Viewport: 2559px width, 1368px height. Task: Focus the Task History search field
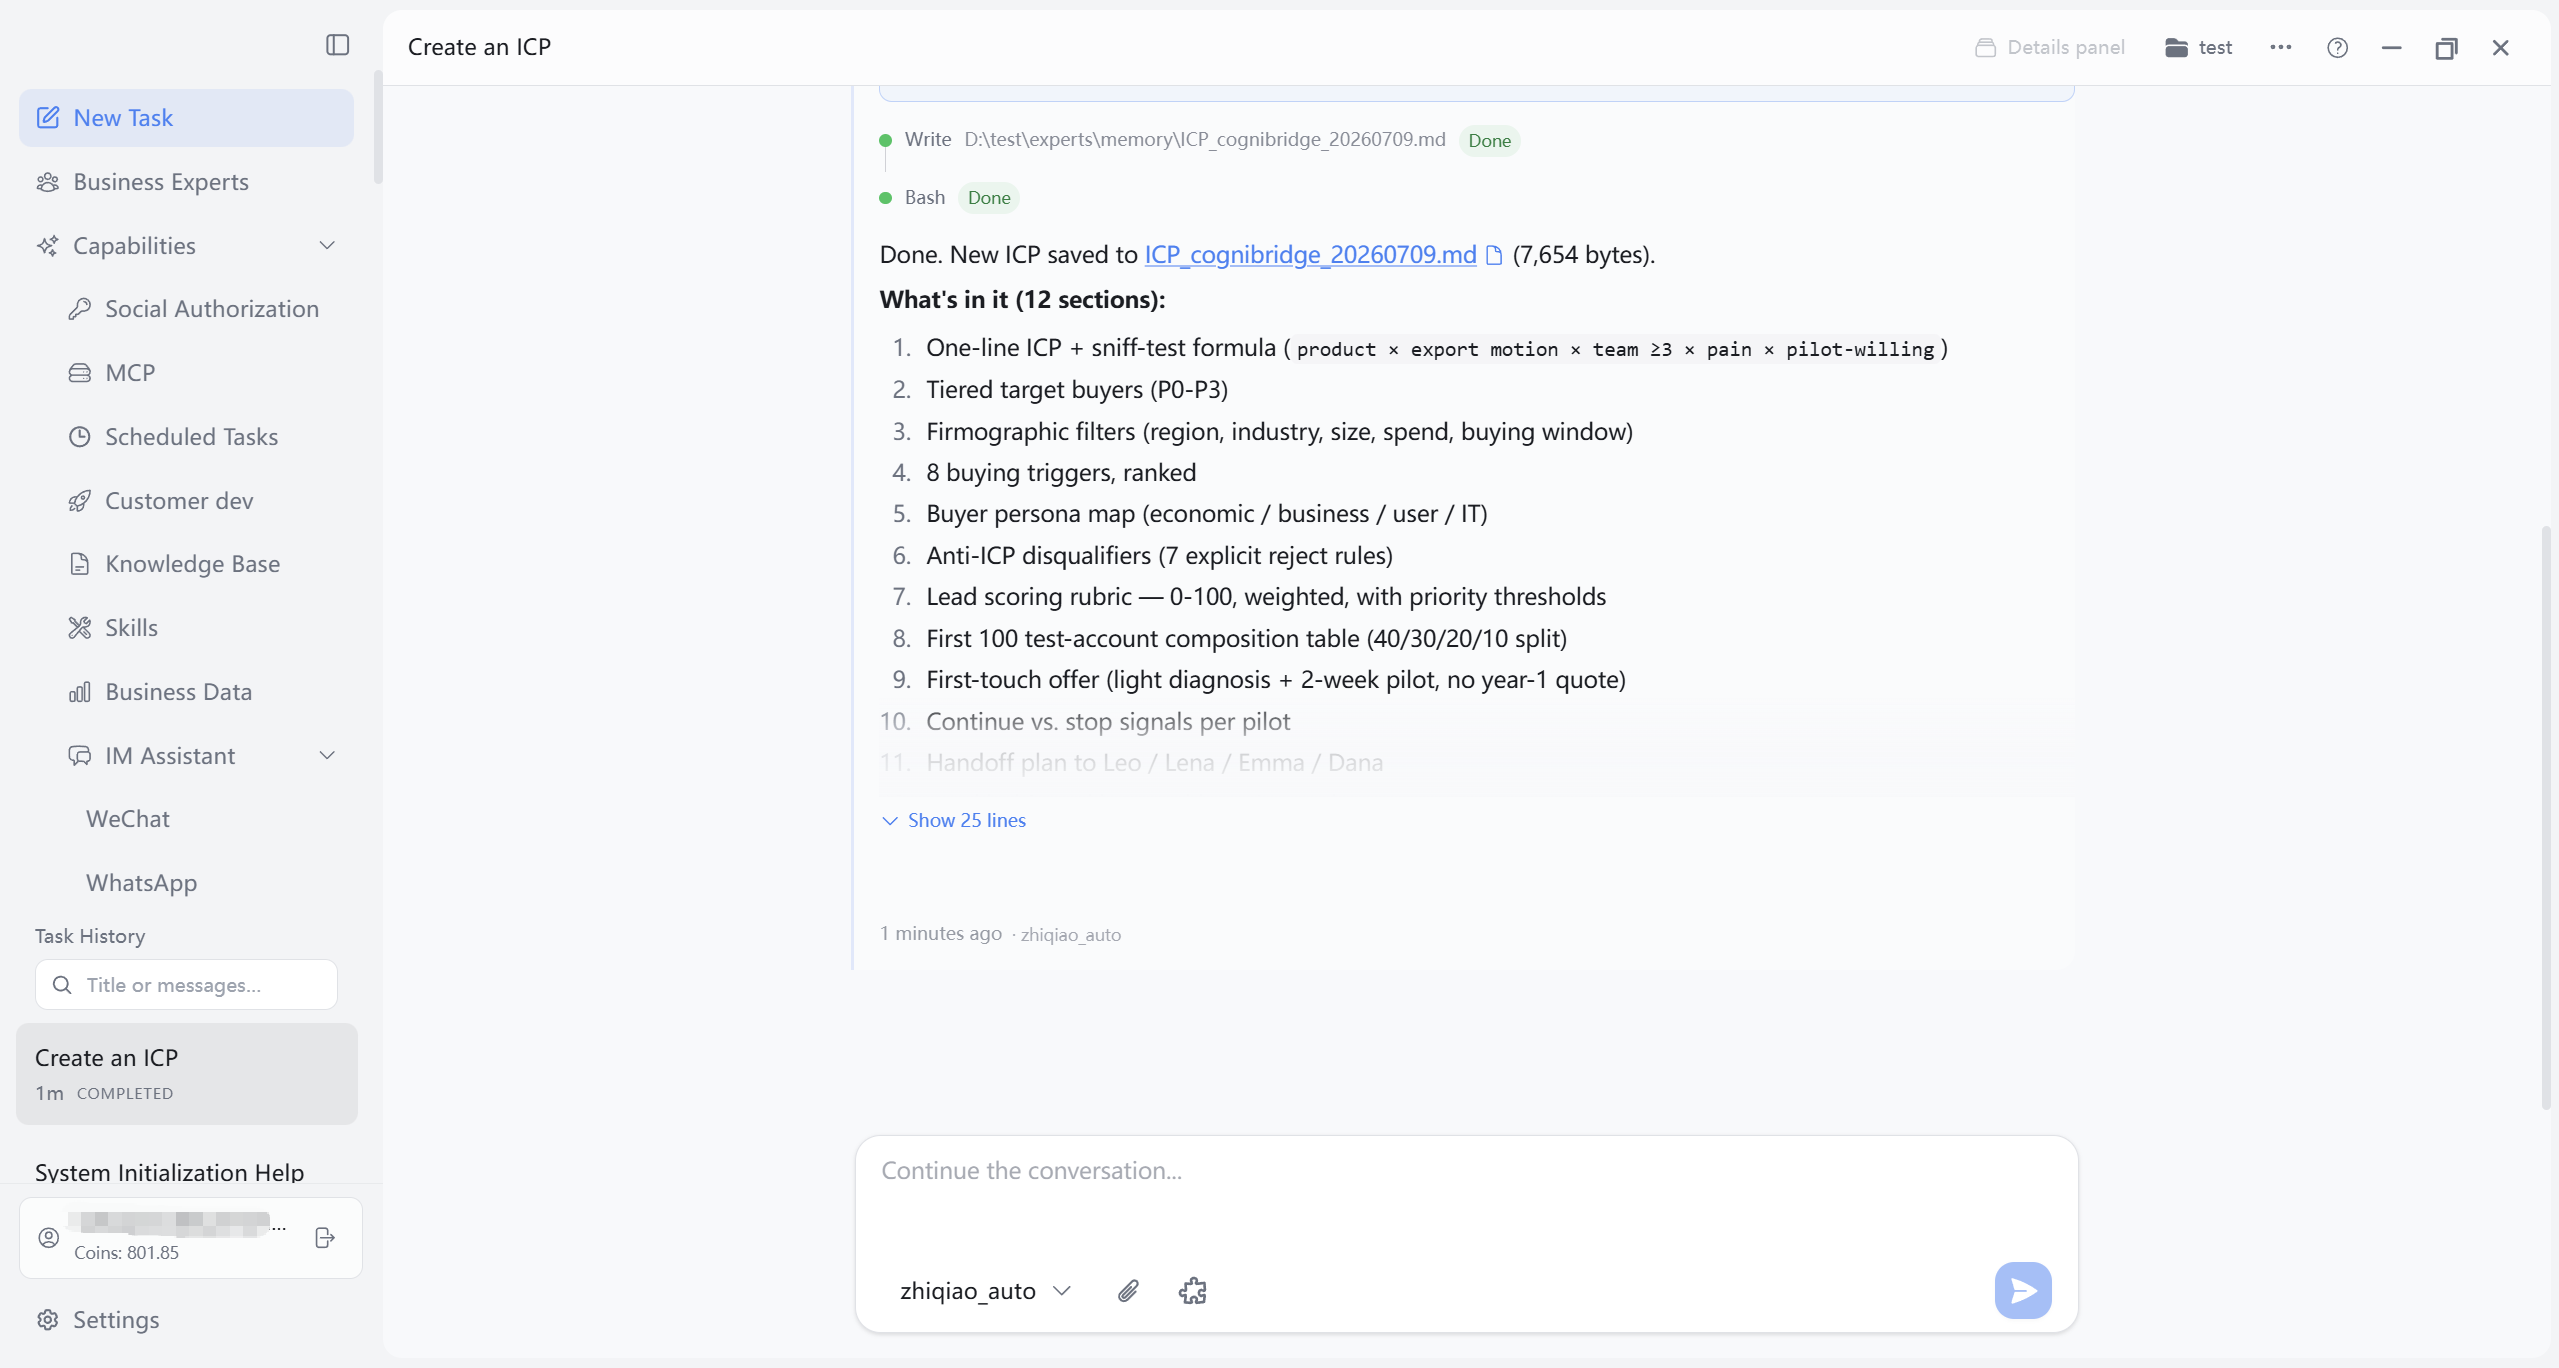[186, 985]
